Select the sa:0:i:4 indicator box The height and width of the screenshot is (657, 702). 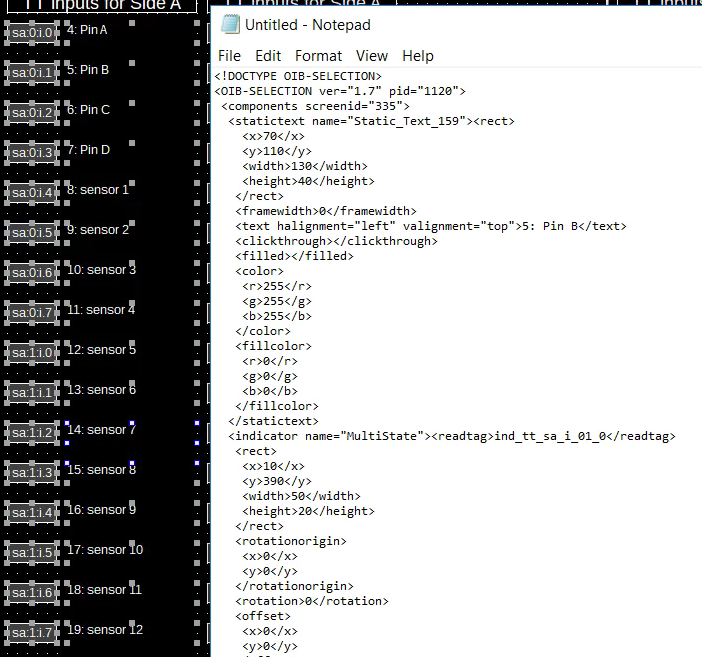[x=33, y=192]
